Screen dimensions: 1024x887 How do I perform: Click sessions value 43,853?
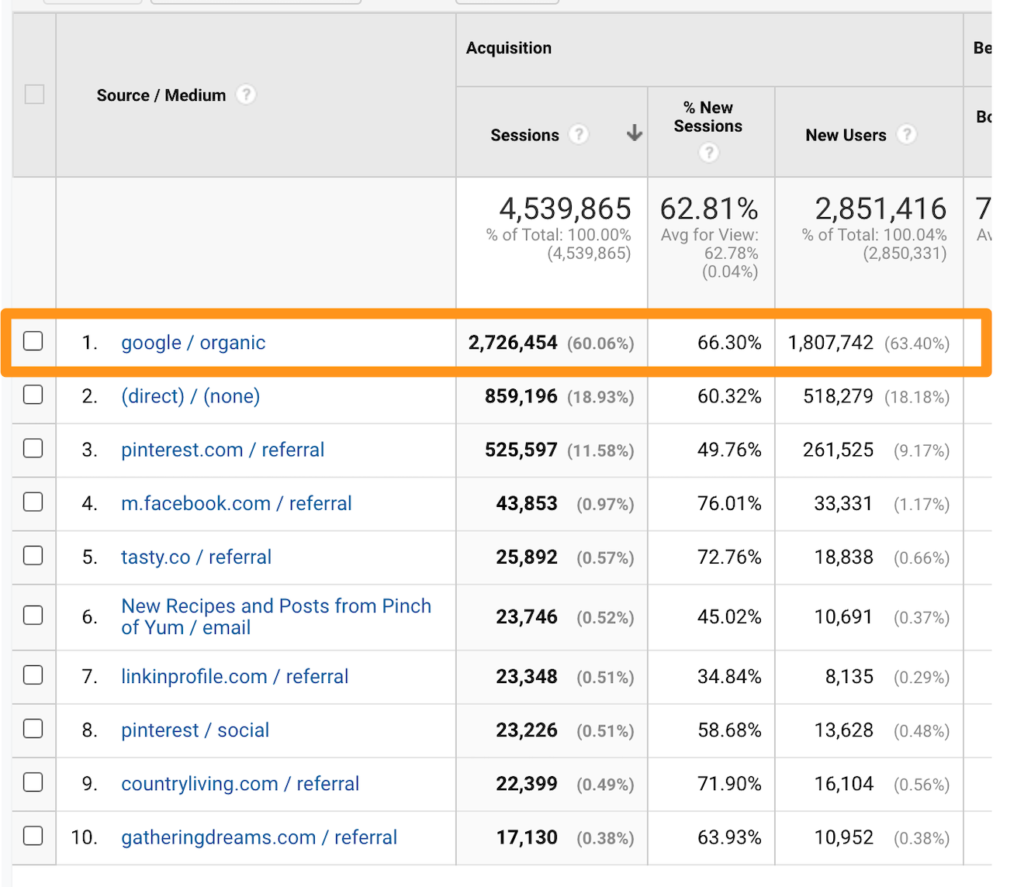pos(527,503)
